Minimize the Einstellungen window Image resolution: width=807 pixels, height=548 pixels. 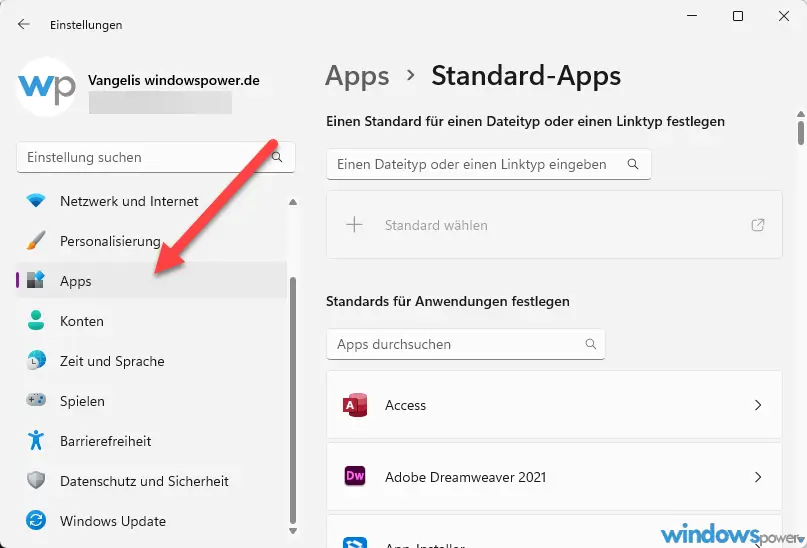tap(692, 16)
